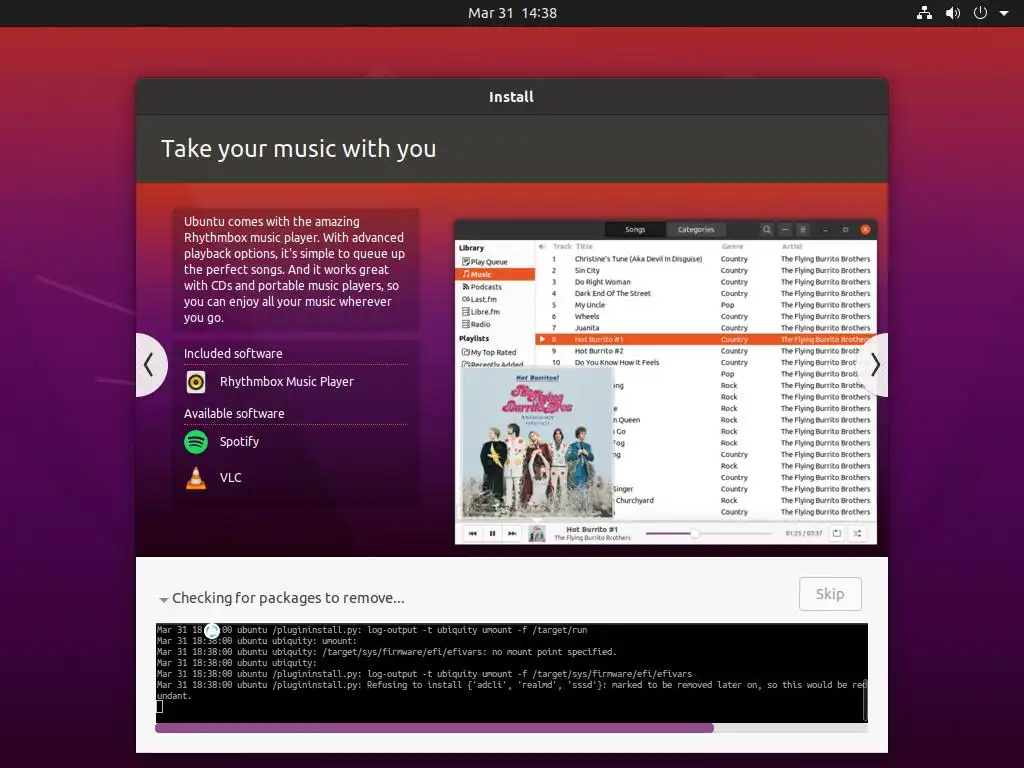The width and height of the screenshot is (1024, 768).
Task: Click the Skip button
Action: tap(830, 594)
